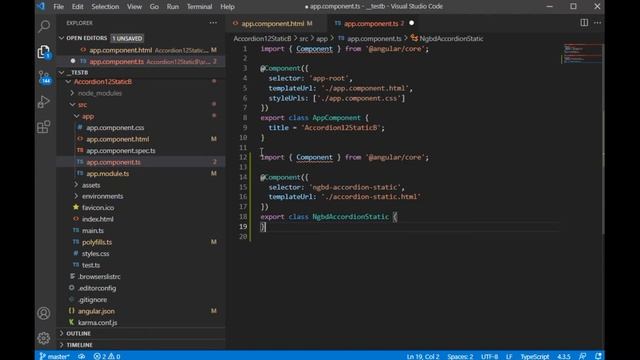Viewport: 640px width, 360px height.
Task: Open app.component.spec.ts in file tree
Action: coord(121,151)
